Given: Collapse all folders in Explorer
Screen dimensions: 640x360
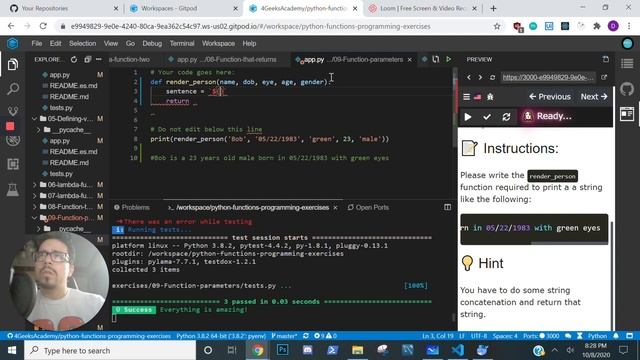Looking at the screenshot, I should (x=87, y=60).
